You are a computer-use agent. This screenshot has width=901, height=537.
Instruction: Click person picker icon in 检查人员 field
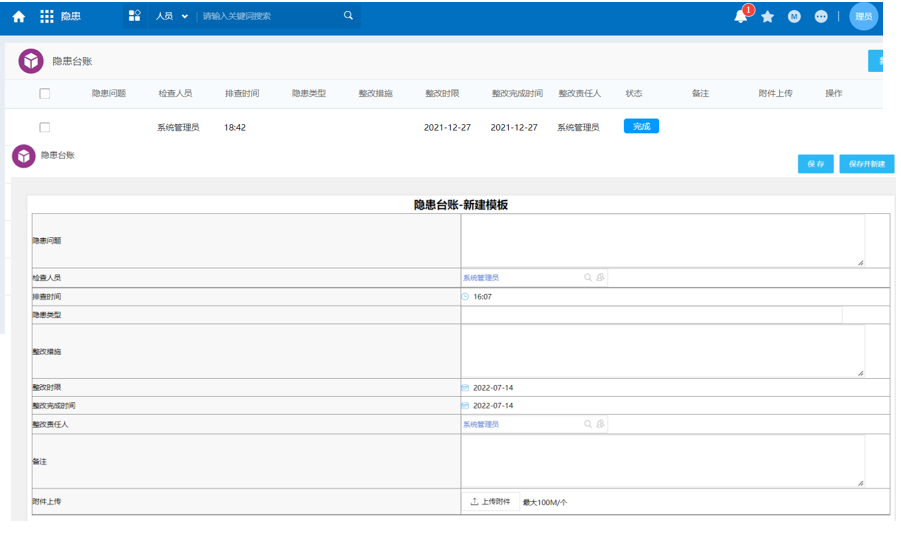coord(600,277)
